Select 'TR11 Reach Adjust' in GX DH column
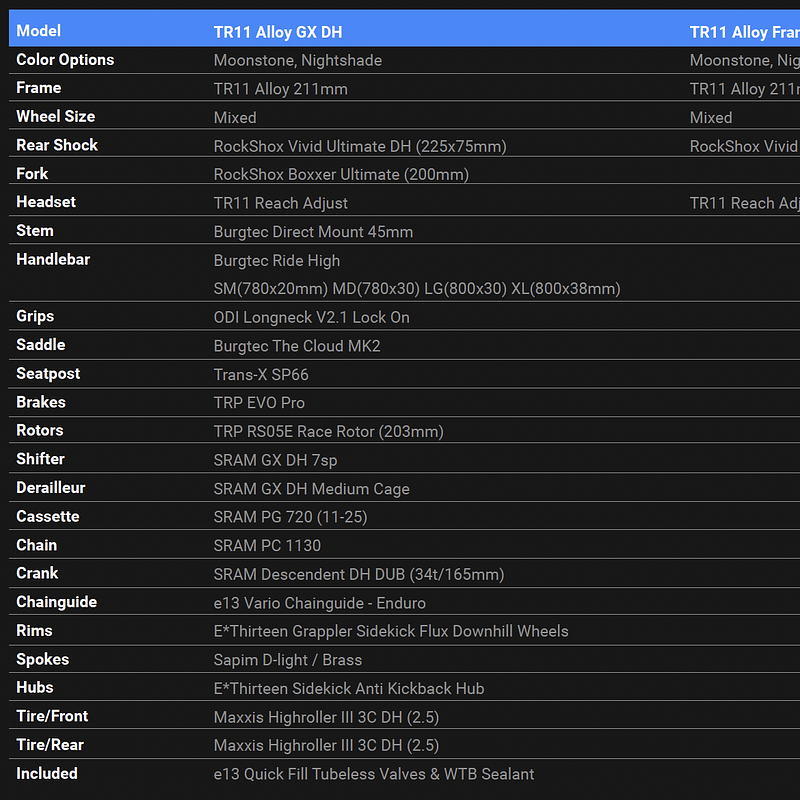This screenshot has width=800, height=800. pyautogui.click(x=281, y=203)
